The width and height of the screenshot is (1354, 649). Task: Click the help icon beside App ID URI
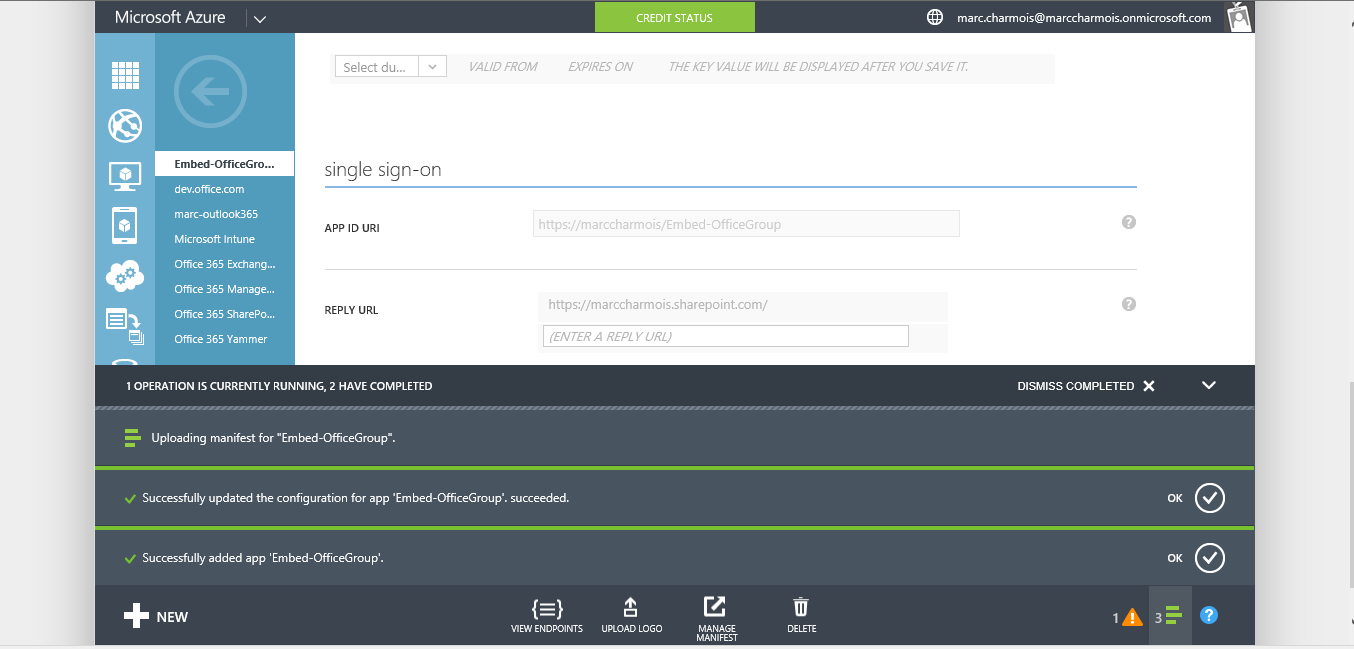click(1129, 222)
